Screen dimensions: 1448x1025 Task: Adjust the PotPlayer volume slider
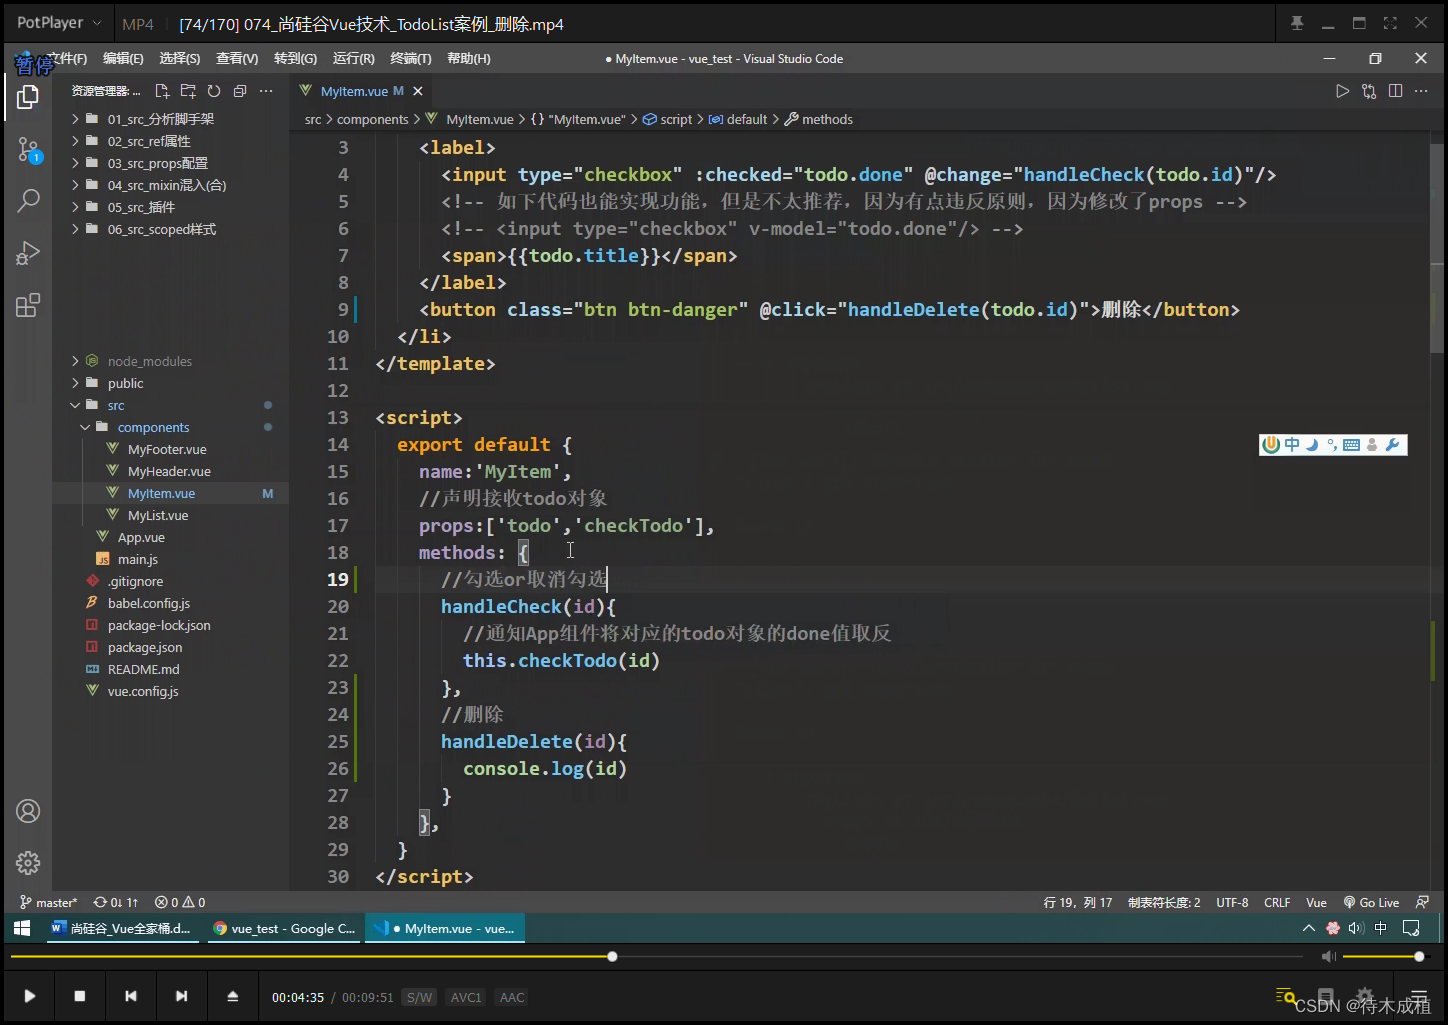click(x=1383, y=957)
